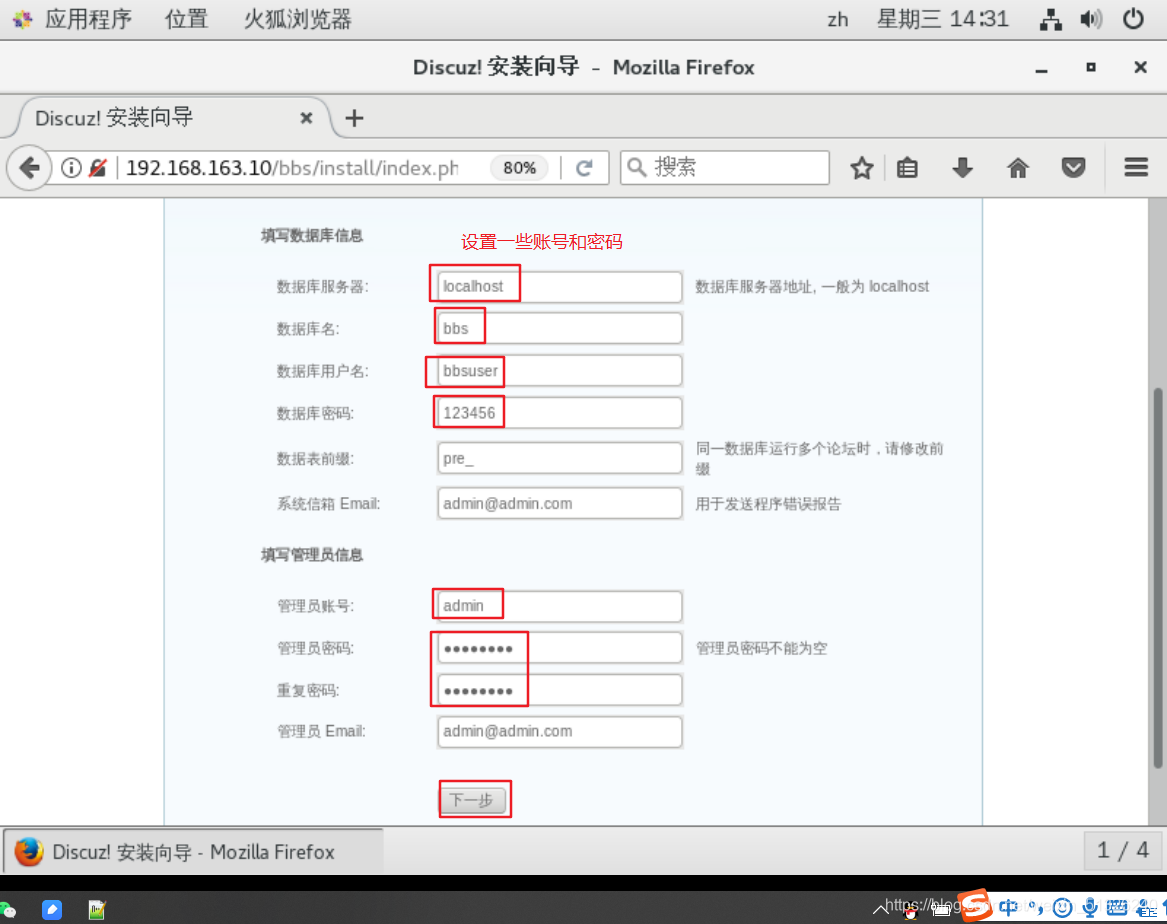This screenshot has width=1167, height=924.
Task: Click the network status icon in top panel
Action: (x=1050, y=19)
